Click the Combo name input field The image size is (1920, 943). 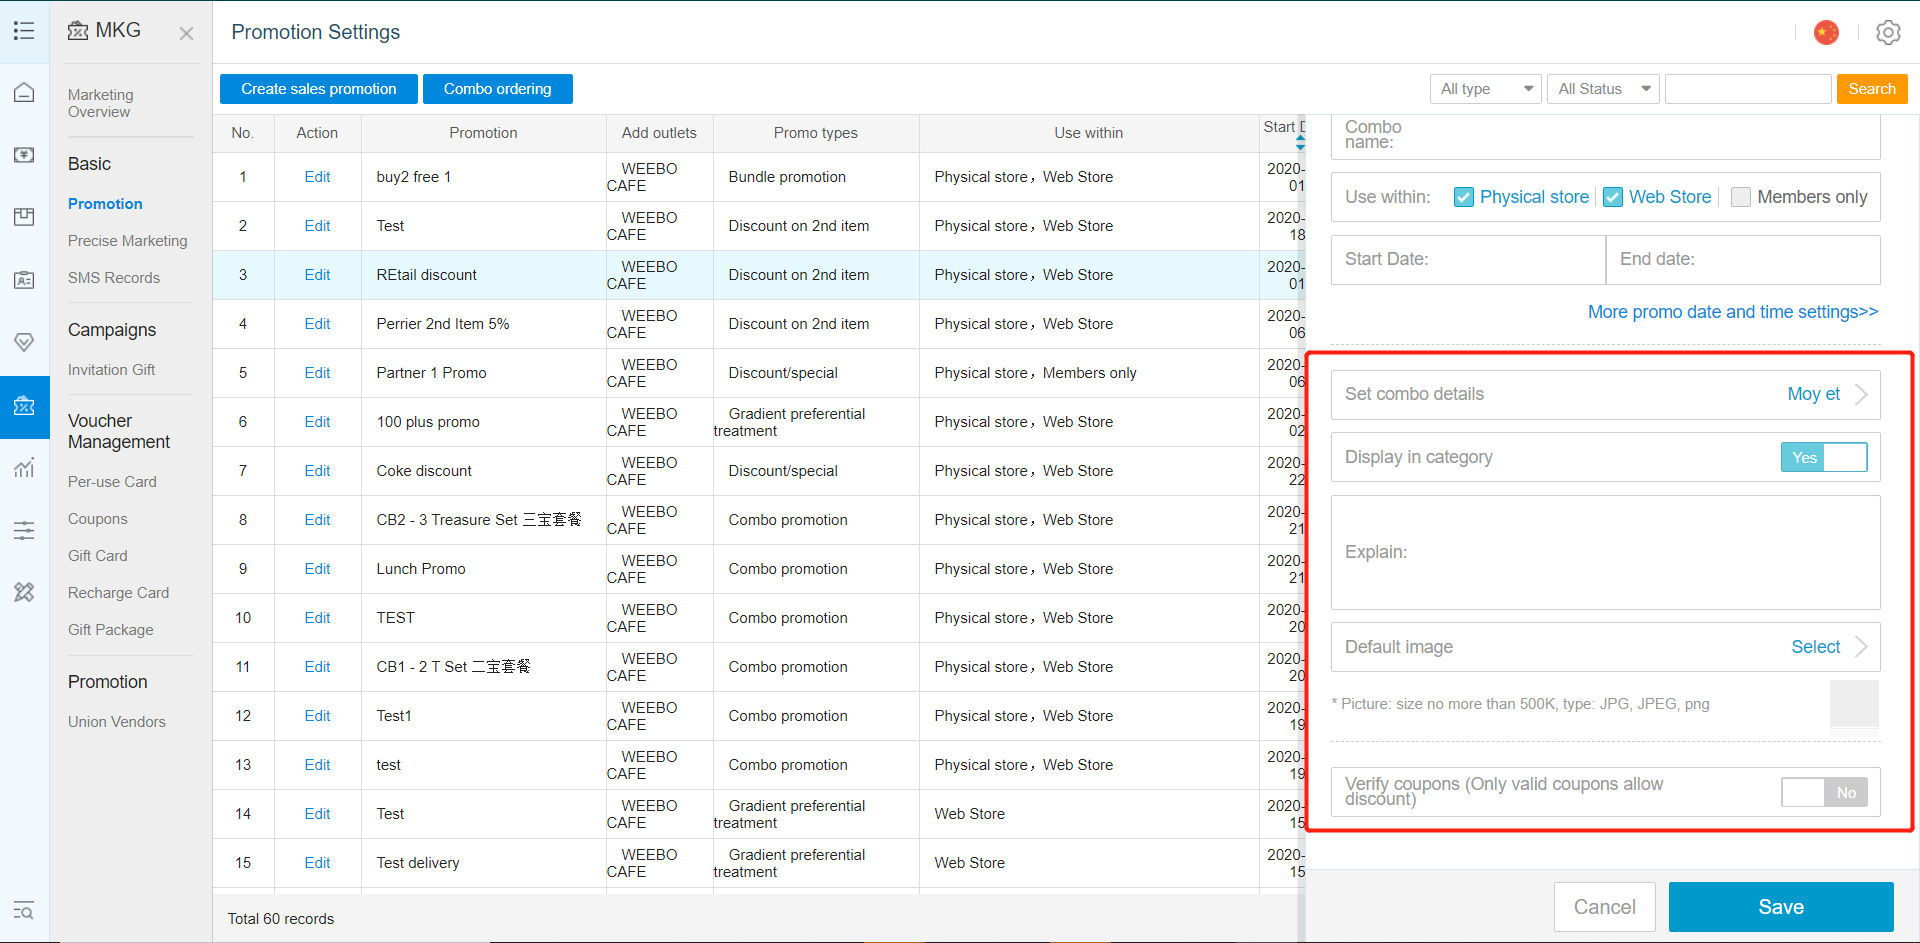pos(1605,136)
